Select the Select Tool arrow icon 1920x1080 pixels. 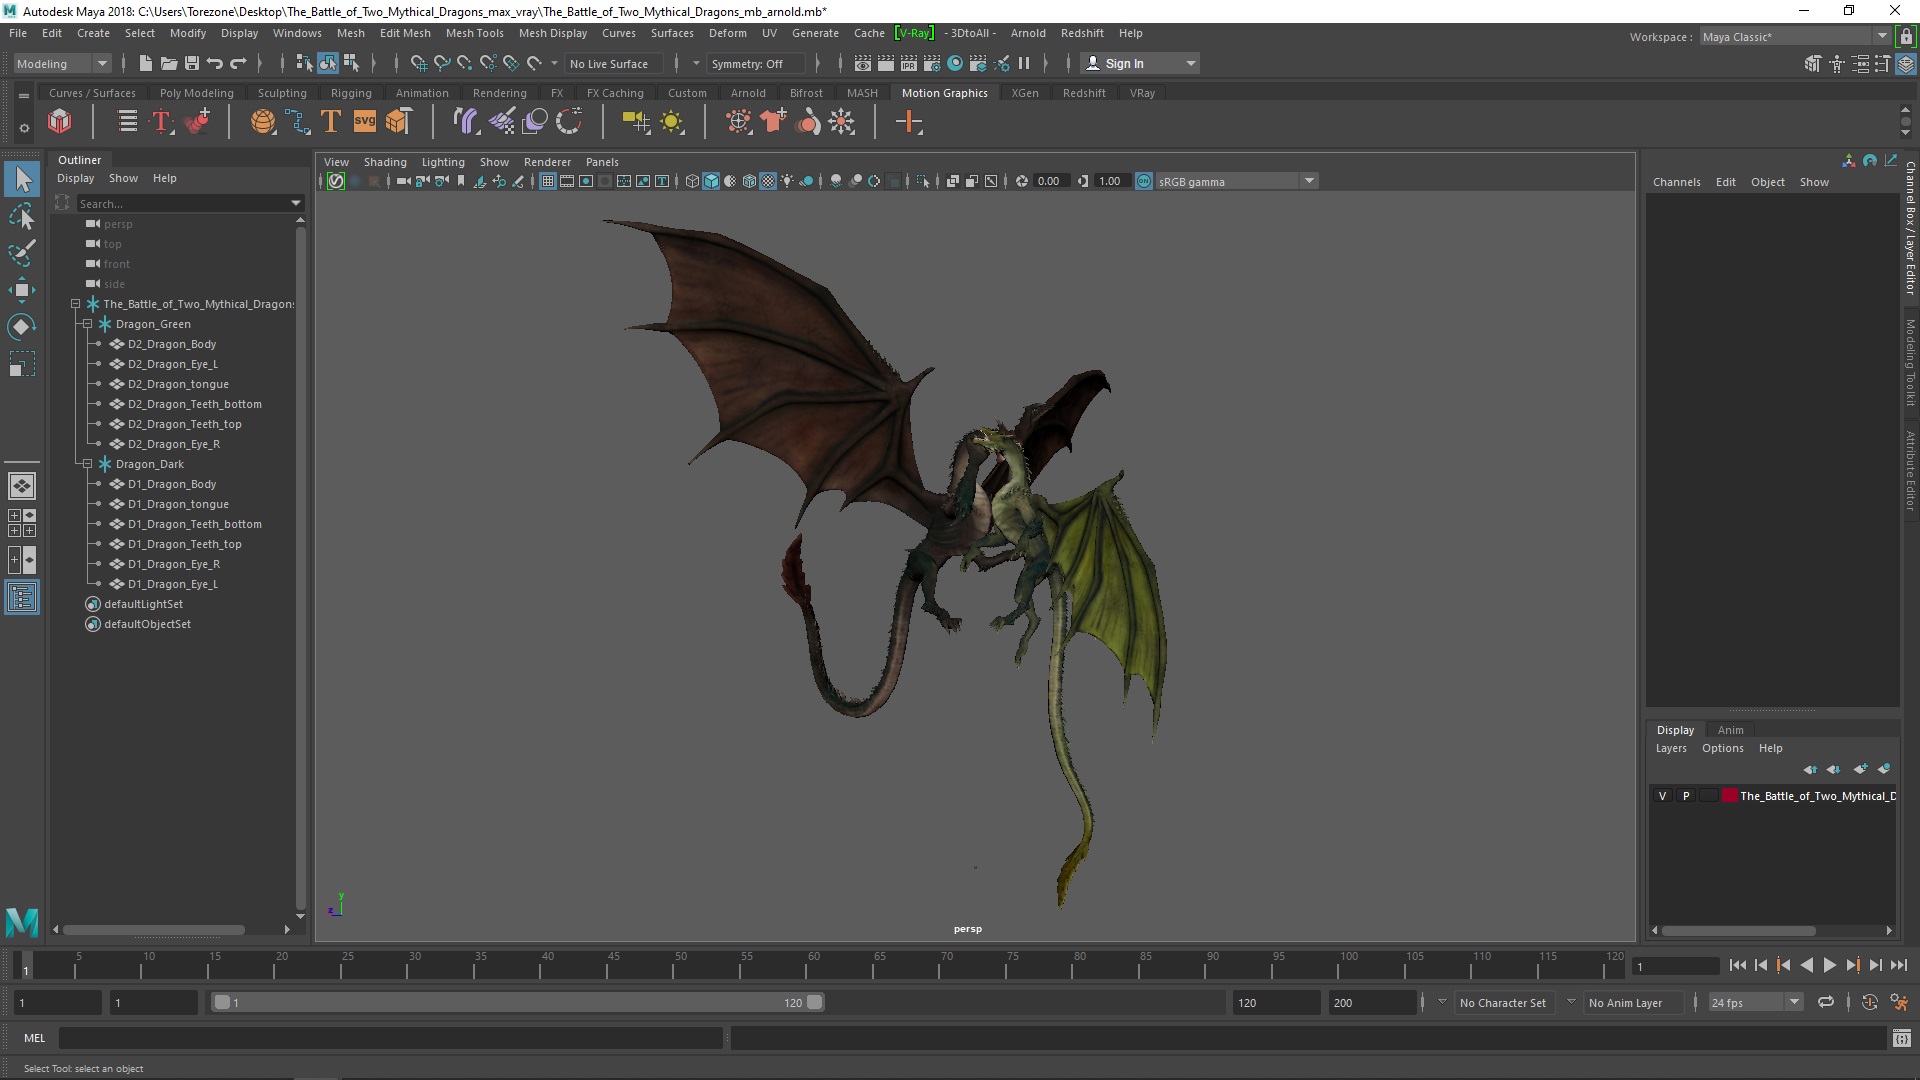point(22,179)
